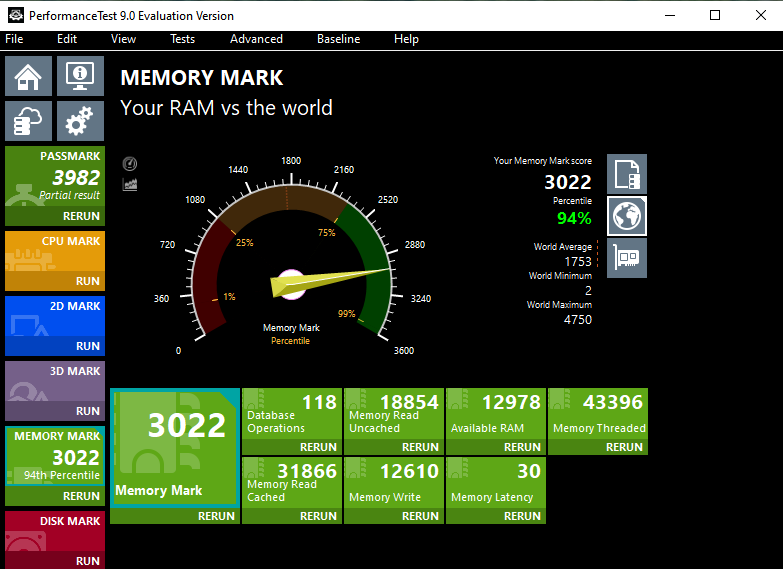Click the PerformanceTest app icon in title bar
Image resolution: width=783 pixels, height=569 pixels.
coord(15,15)
